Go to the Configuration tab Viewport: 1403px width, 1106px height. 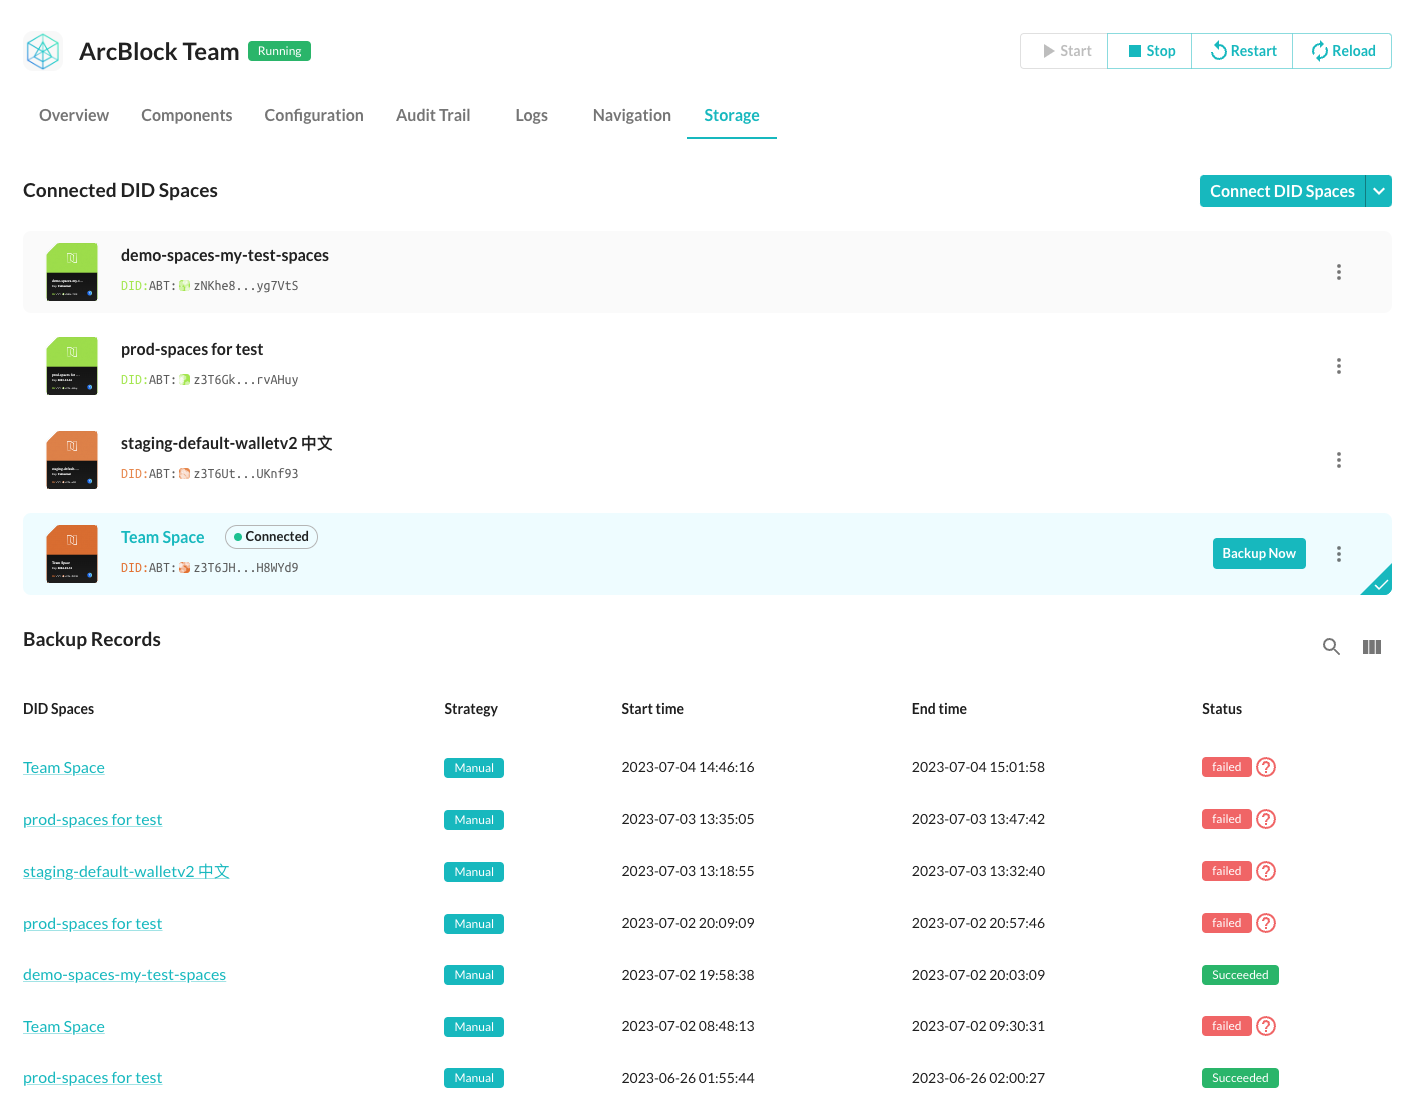[x=314, y=115]
